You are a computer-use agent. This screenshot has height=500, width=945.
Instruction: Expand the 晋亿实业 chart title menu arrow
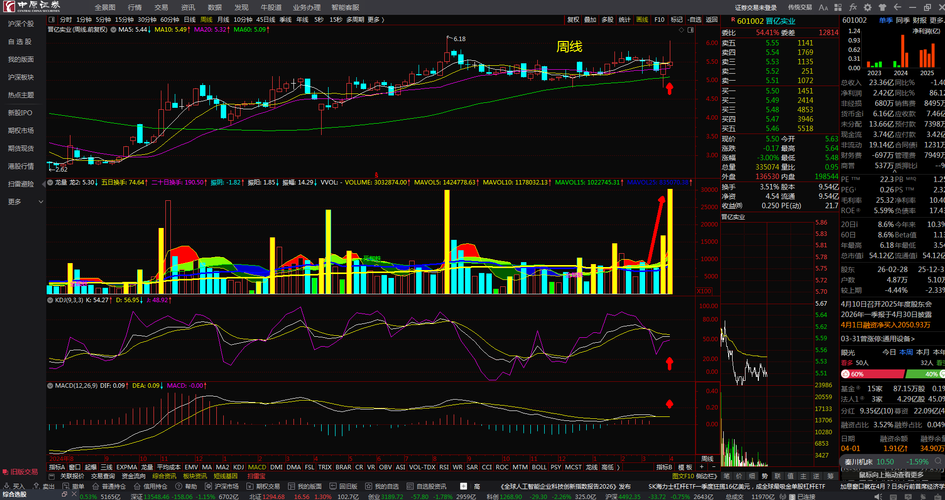point(113,29)
